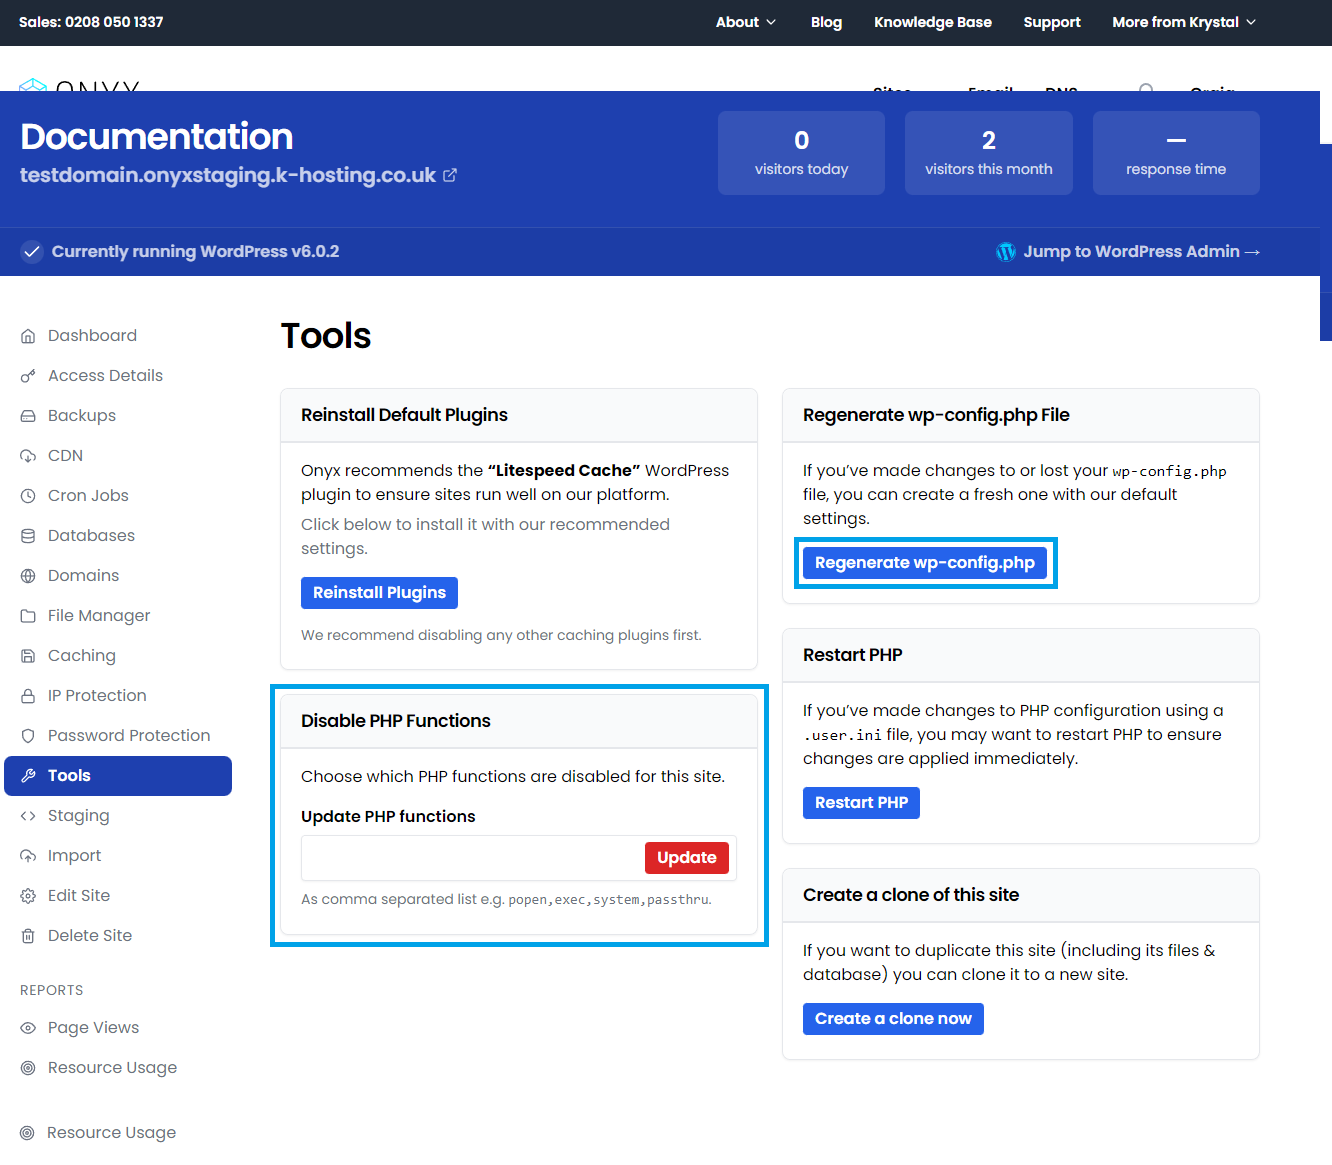The image size is (1332, 1165).
Task: Expand the More from Krystal dropdown
Action: pyautogui.click(x=1184, y=22)
